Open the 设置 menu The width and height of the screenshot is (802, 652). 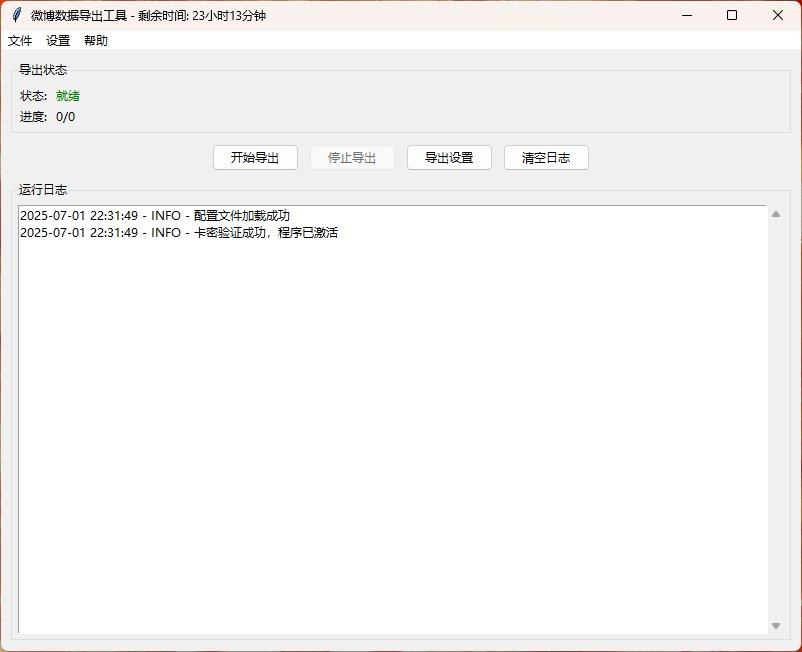58,41
